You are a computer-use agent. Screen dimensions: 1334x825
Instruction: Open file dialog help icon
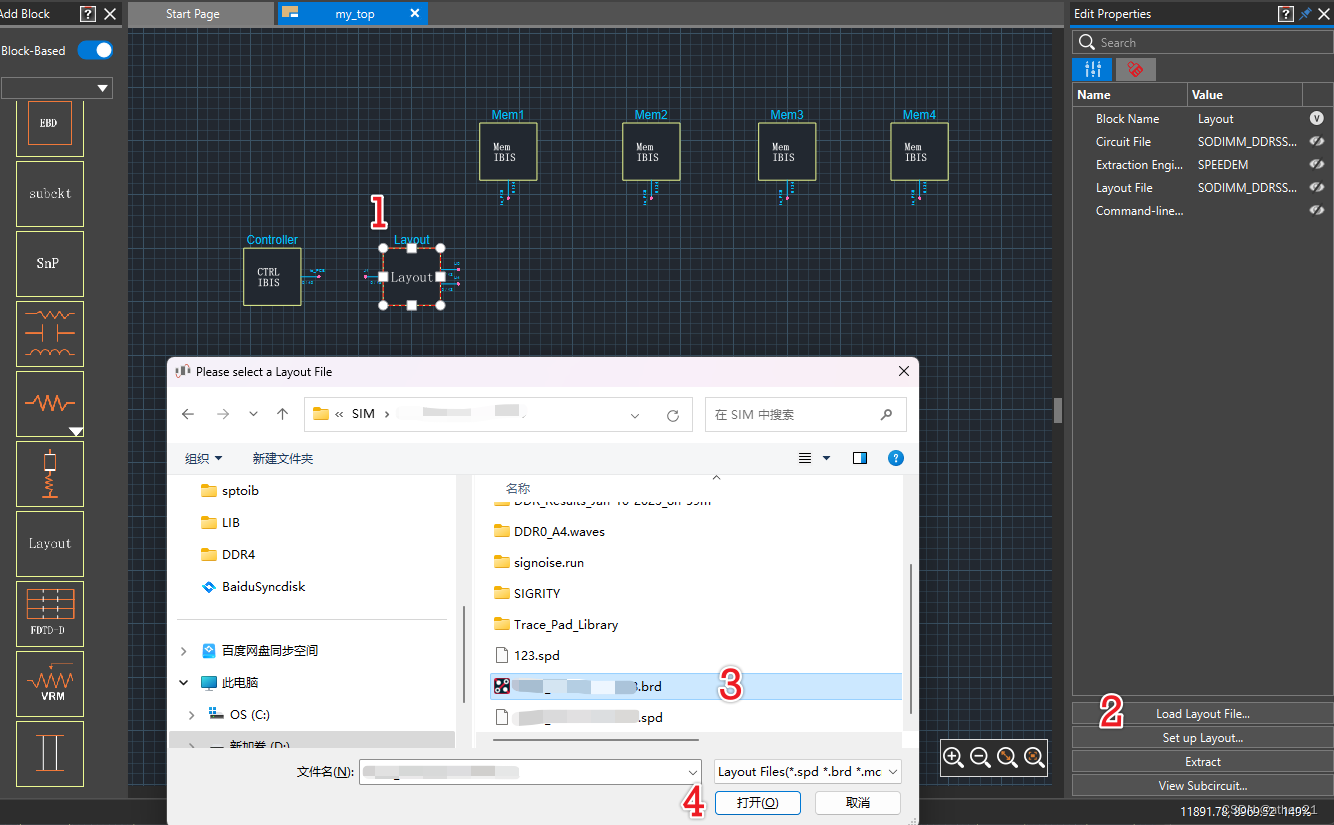pyautogui.click(x=896, y=458)
